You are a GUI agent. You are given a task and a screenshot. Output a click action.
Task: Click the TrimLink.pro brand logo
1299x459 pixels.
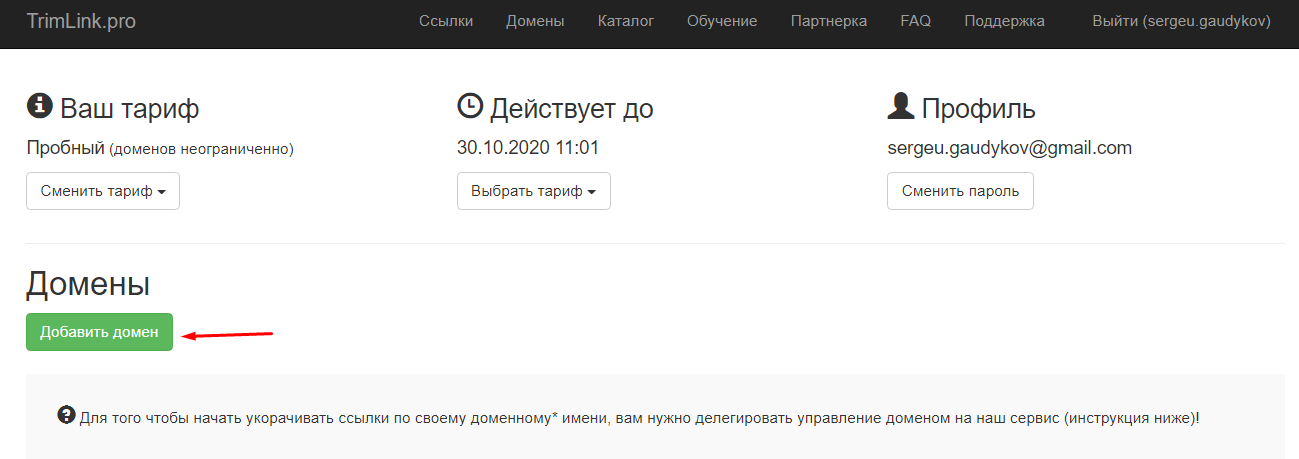click(81, 21)
